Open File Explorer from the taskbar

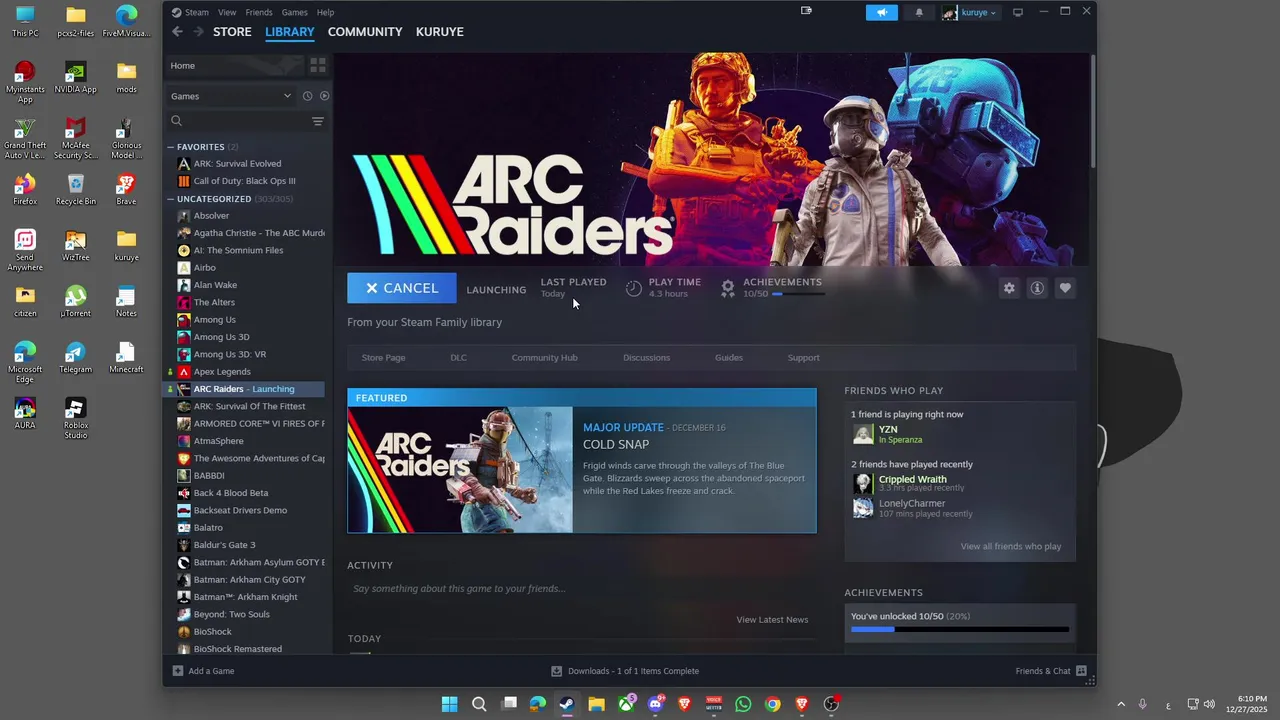[596, 704]
